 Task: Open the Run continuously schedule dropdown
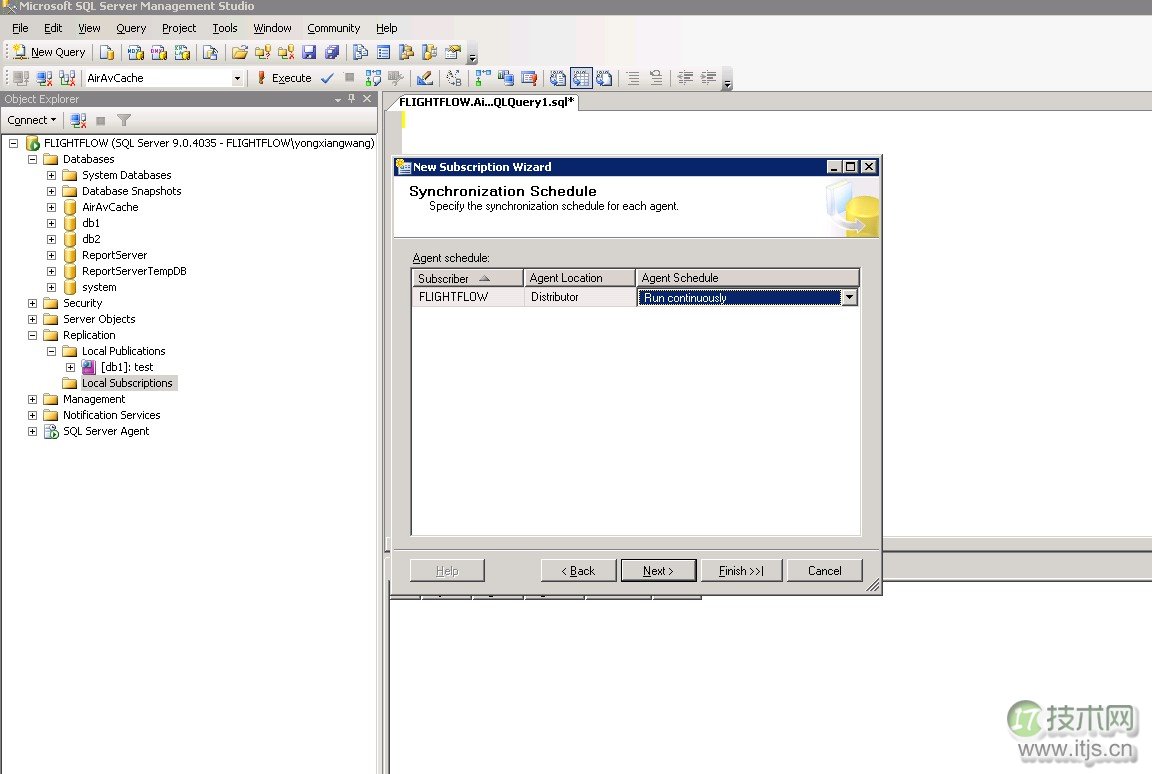(849, 297)
